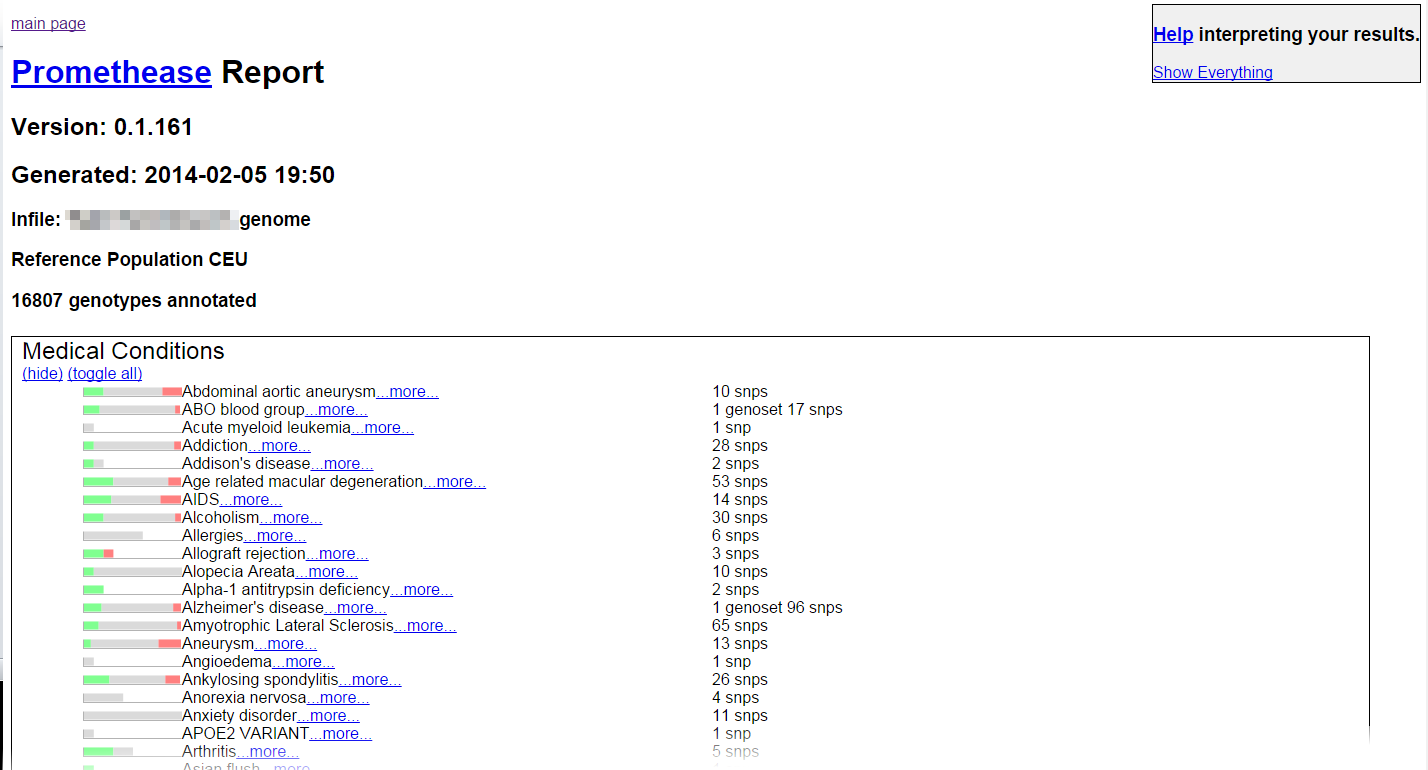Hide the Medical Conditions section
This screenshot has height=770, width=1428.
[x=42, y=373]
